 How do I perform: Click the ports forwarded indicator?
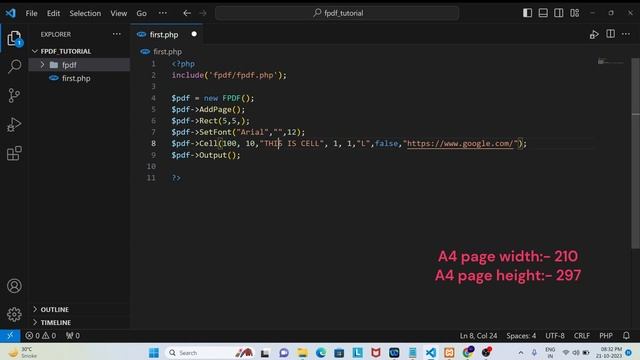click(73, 336)
